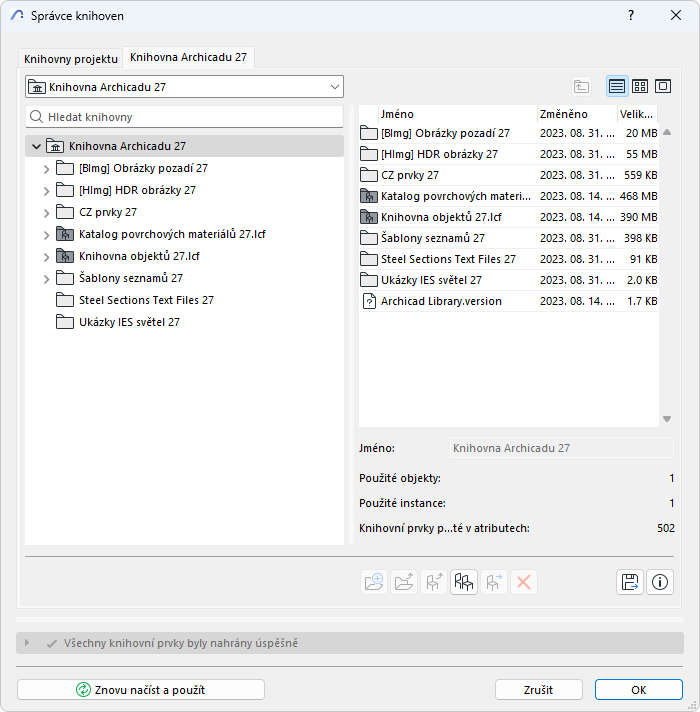Select Ukázky IES světel 27 in tree
Viewport: 700px width, 712px height.
point(129,322)
